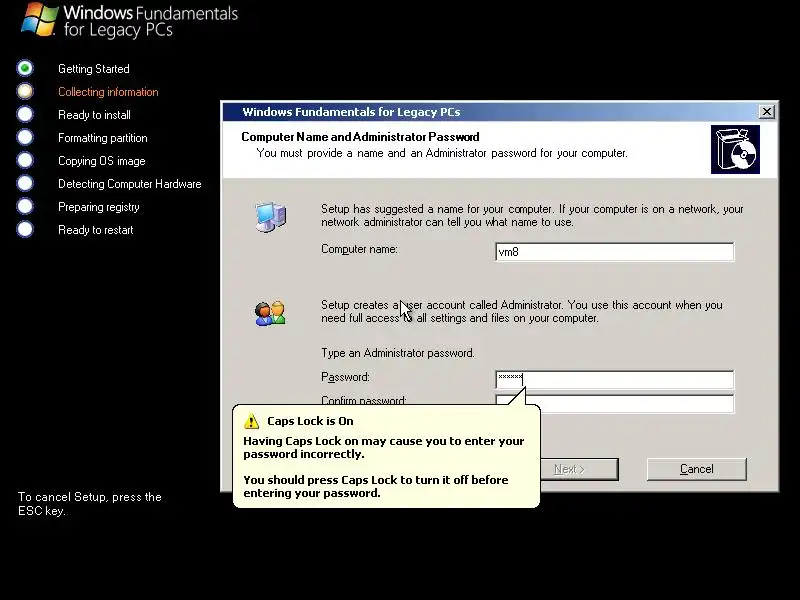The width and height of the screenshot is (800, 600).
Task: Click the Collecting information step indicator
Action: [25, 91]
